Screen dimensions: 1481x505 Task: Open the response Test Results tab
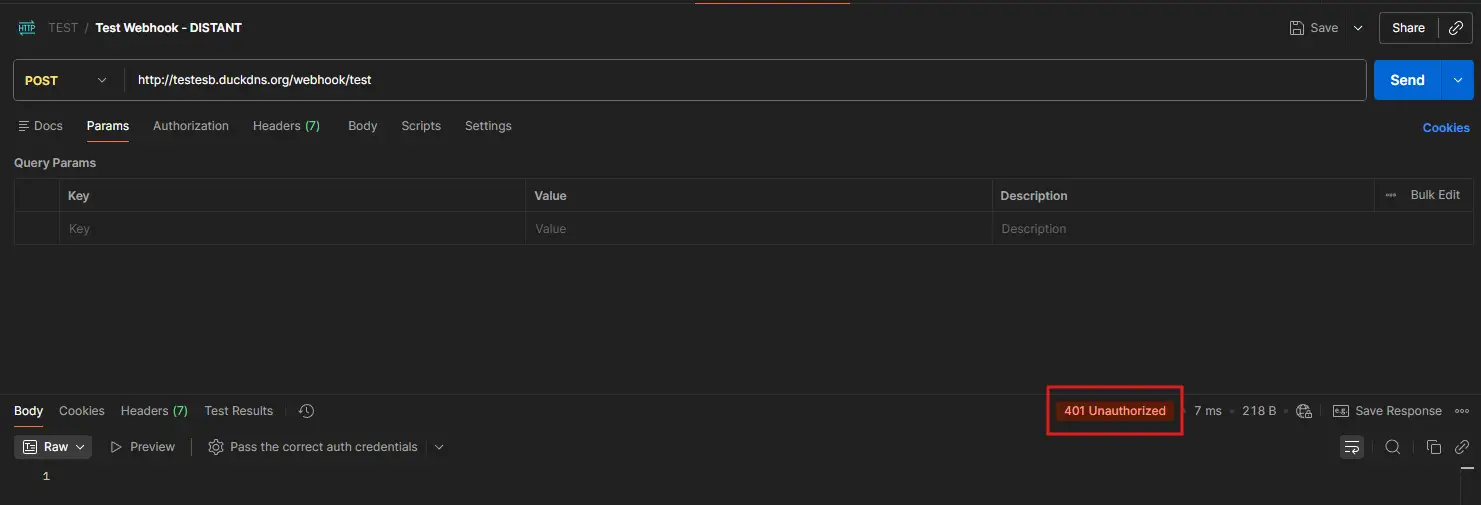(x=238, y=411)
